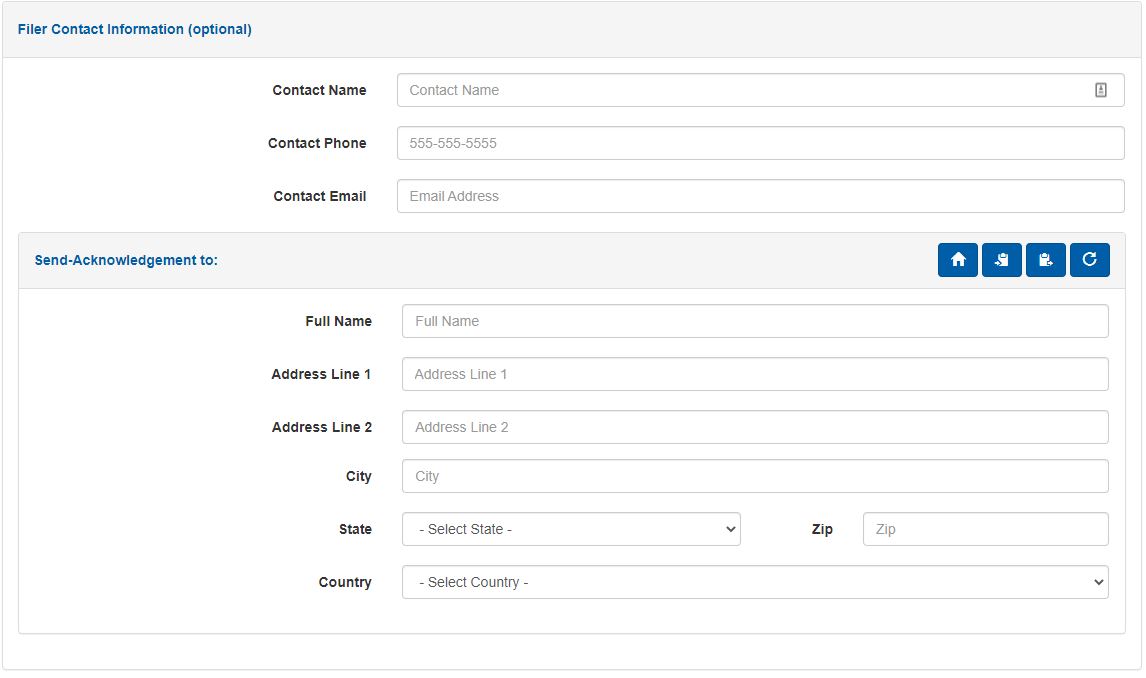This screenshot has width=1146, height=678.
Task: Click the Address Line 2 input
Action: [754, 427]
